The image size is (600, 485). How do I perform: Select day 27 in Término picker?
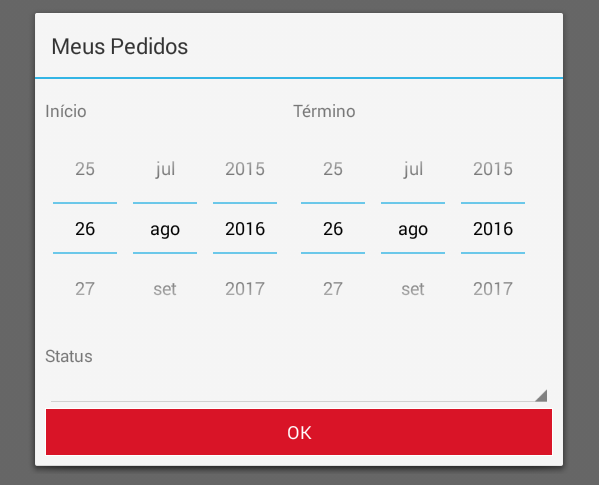pos(333,289)
